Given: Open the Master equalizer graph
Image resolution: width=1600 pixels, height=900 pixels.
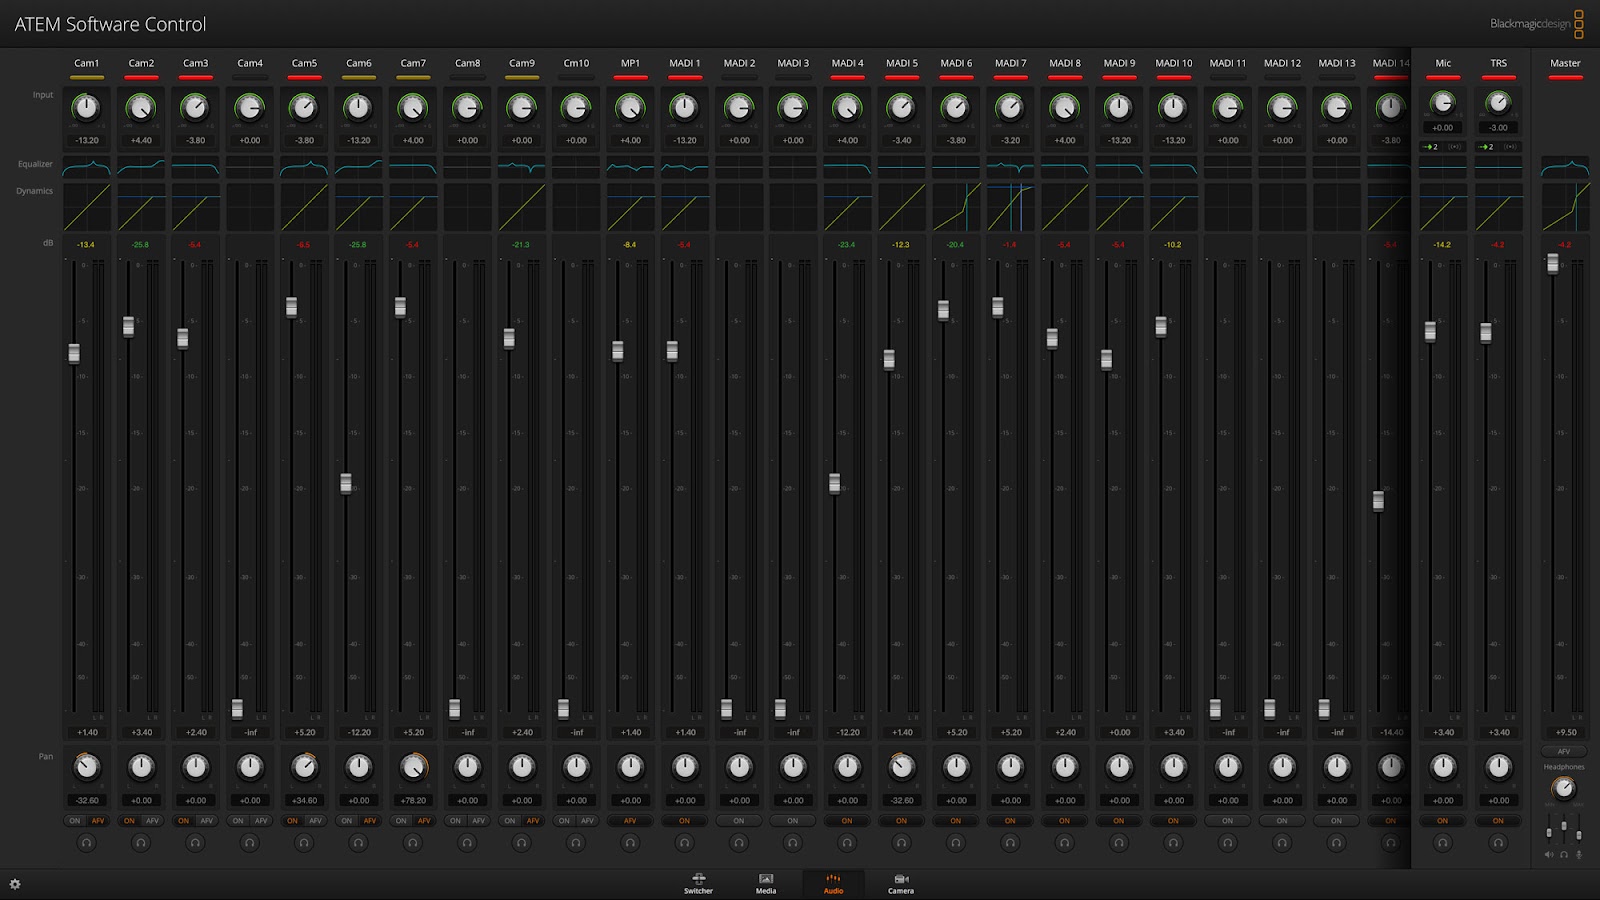Looking at the screenshot, I should point(1565,167).
